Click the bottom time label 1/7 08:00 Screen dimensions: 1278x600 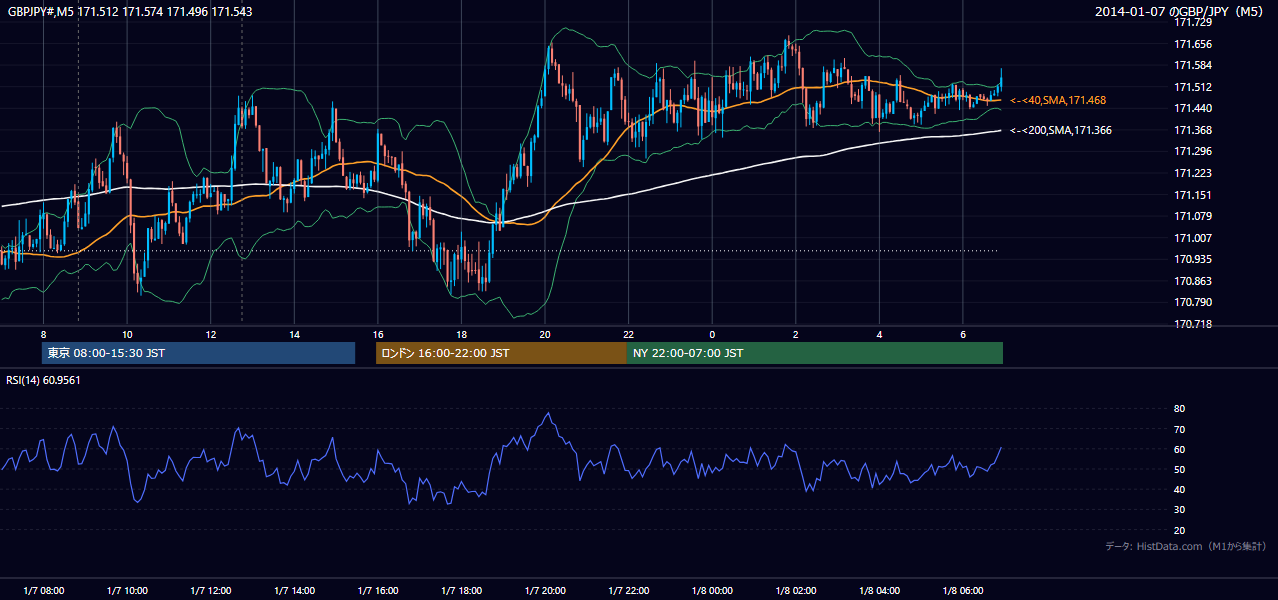tap(43, 591)
